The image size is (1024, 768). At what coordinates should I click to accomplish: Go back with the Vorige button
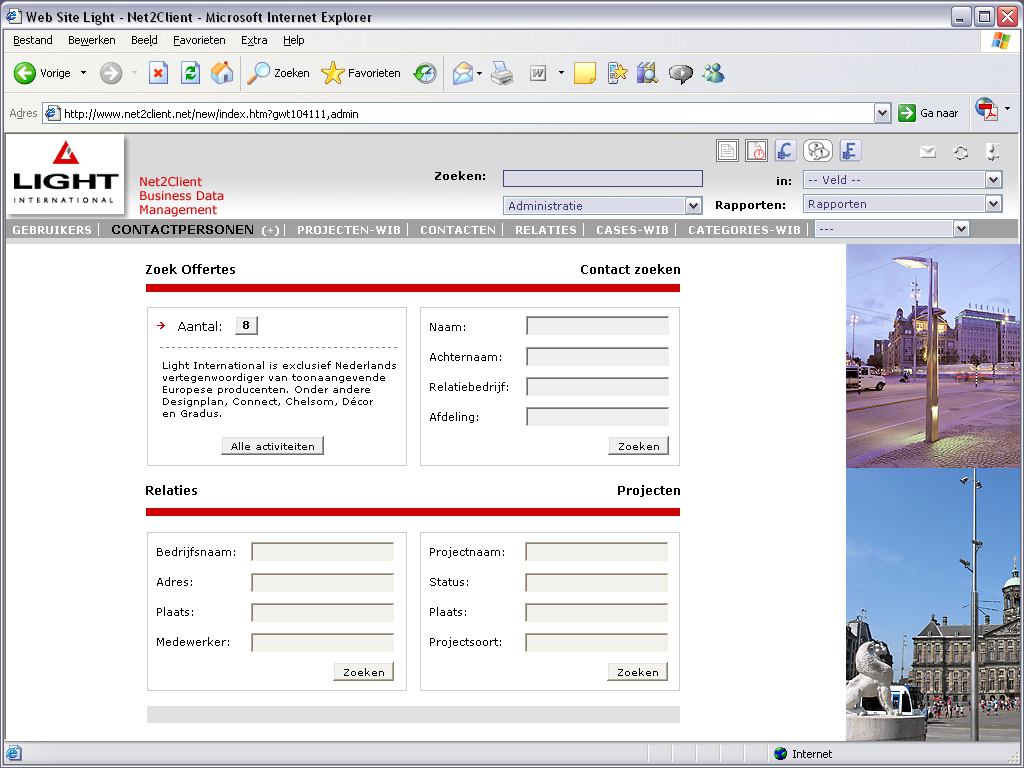point(42,73)
